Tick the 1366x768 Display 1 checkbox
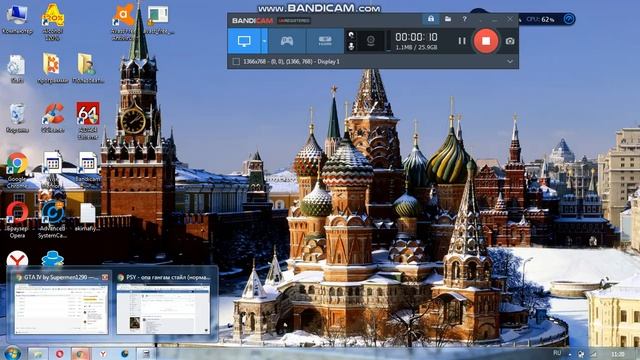 click(236, 62)
